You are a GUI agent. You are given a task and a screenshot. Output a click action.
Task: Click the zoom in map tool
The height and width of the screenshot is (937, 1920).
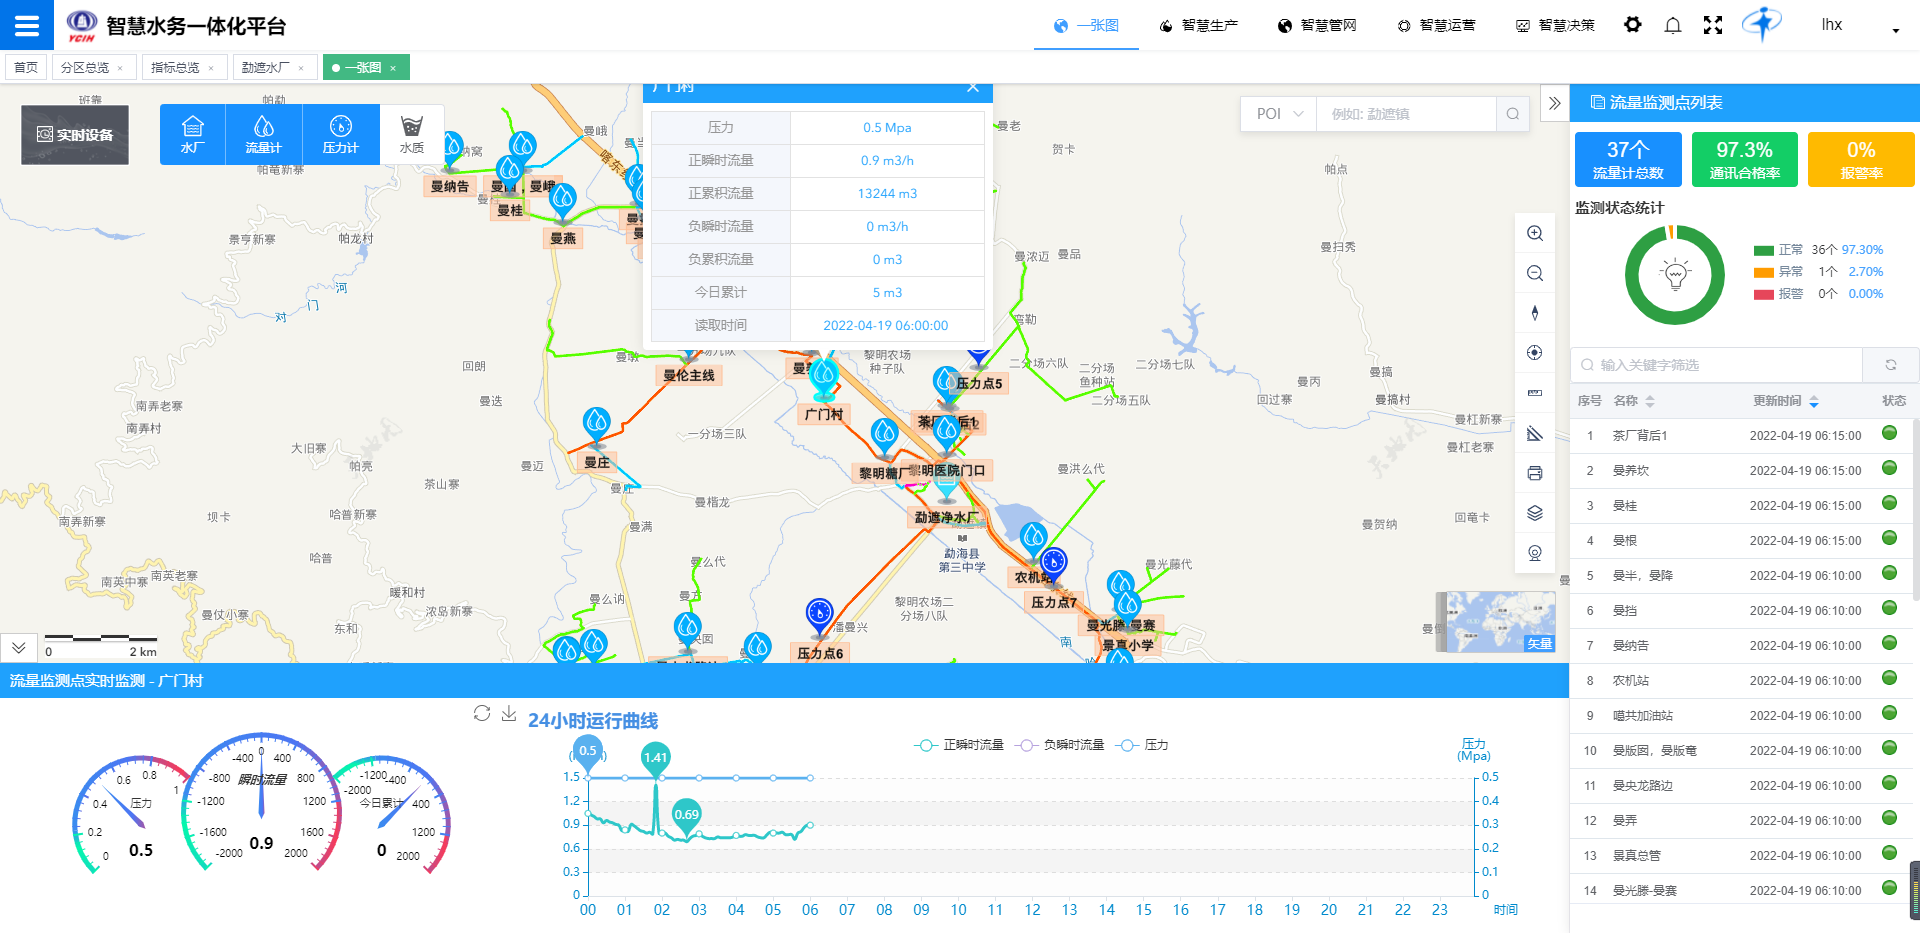(1535, 233)
